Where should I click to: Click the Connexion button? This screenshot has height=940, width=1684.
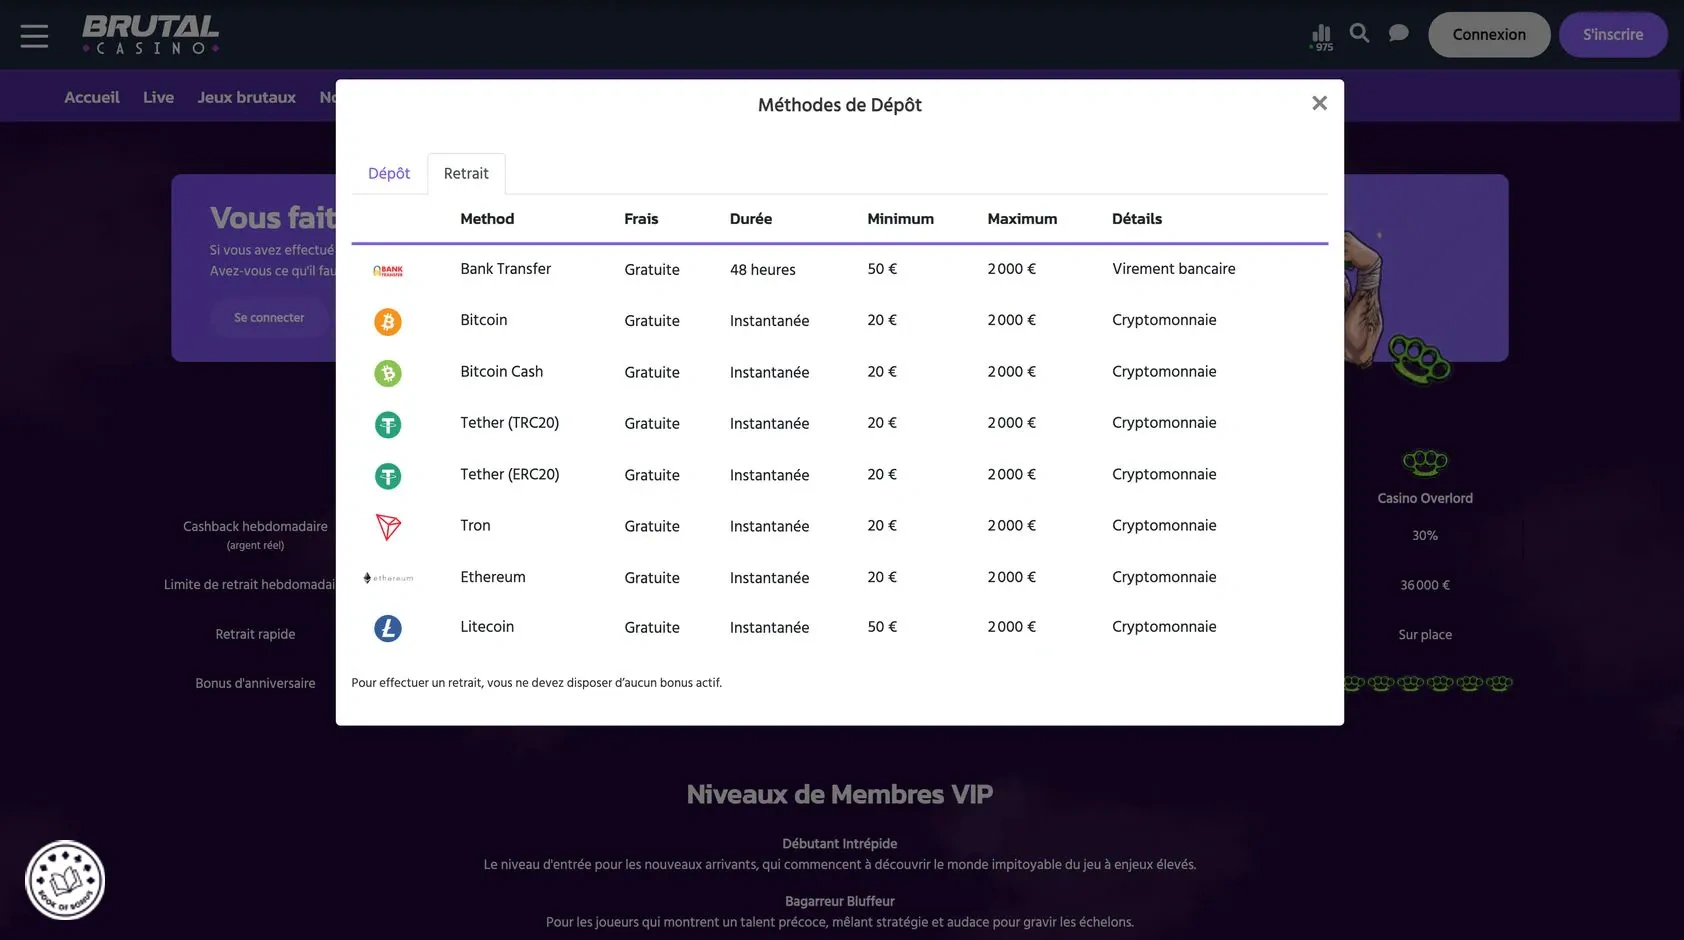pos(1489,34)
